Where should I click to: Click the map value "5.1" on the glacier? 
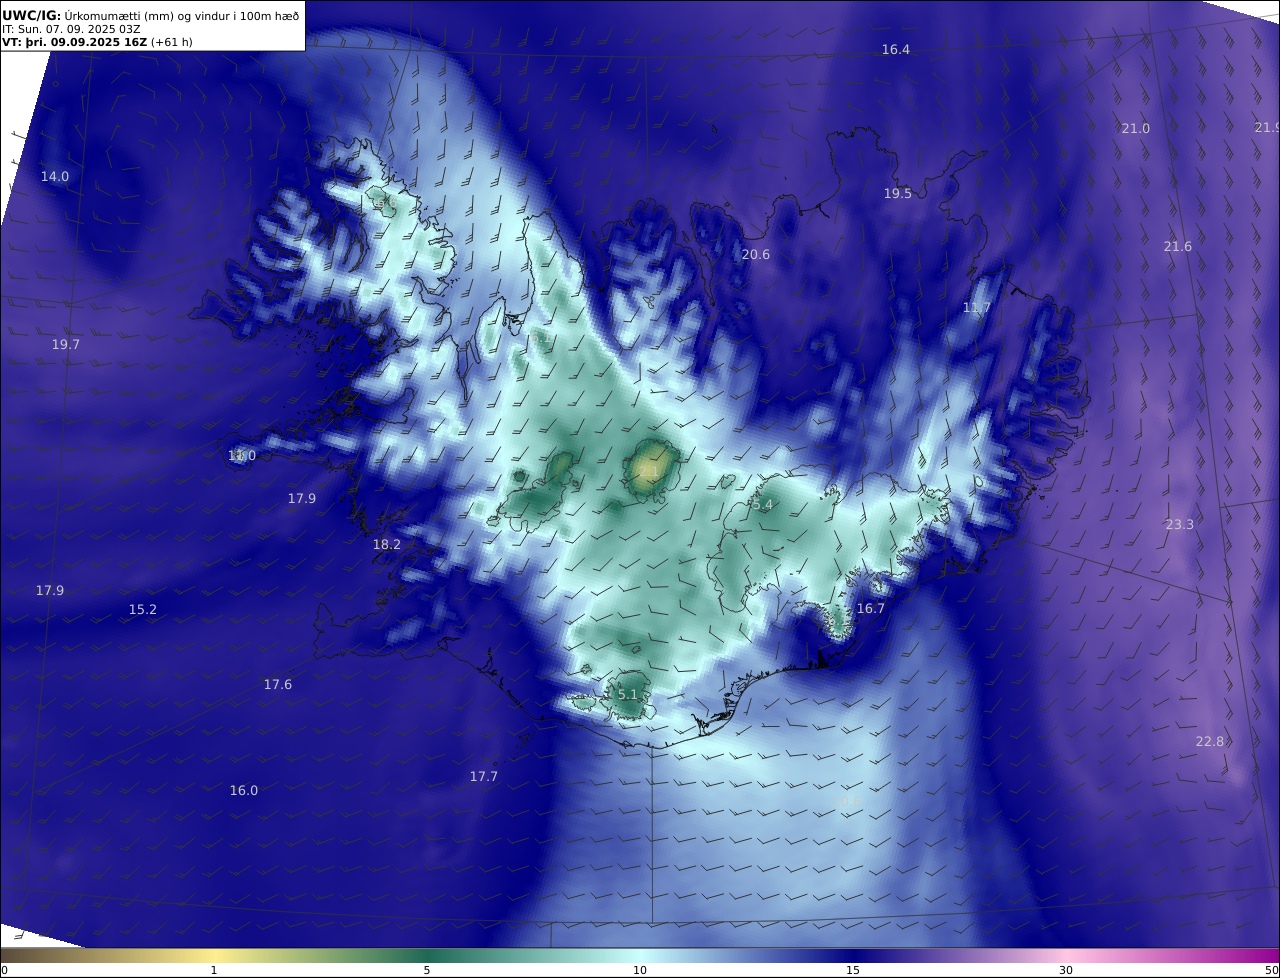point(627,695)
